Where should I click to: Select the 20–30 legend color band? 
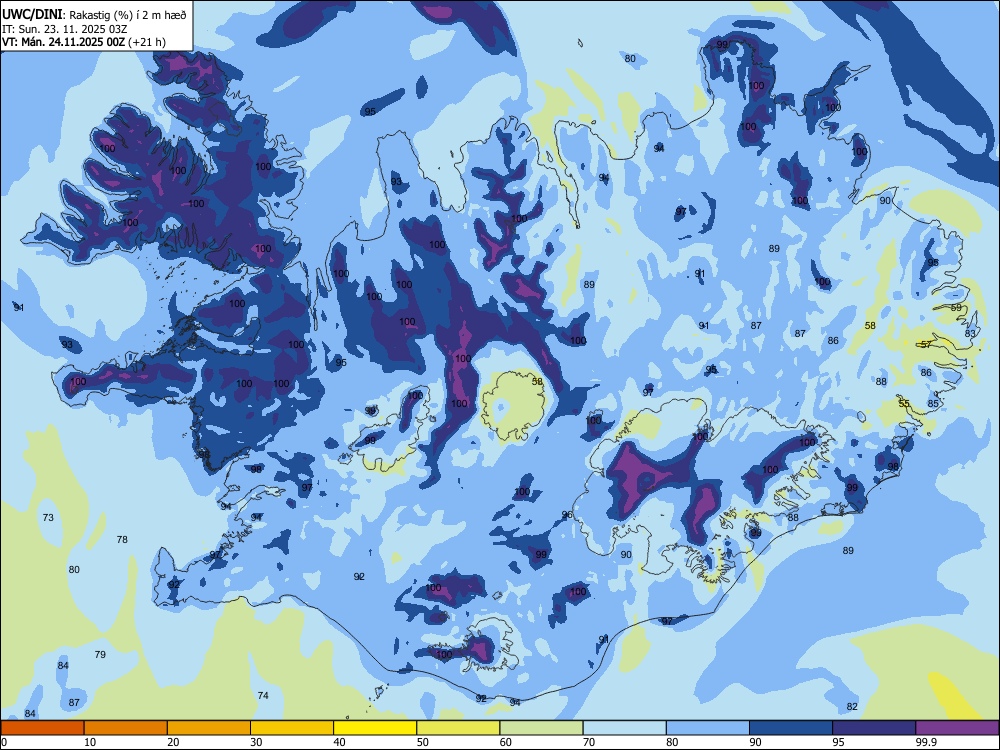(209, 728)
